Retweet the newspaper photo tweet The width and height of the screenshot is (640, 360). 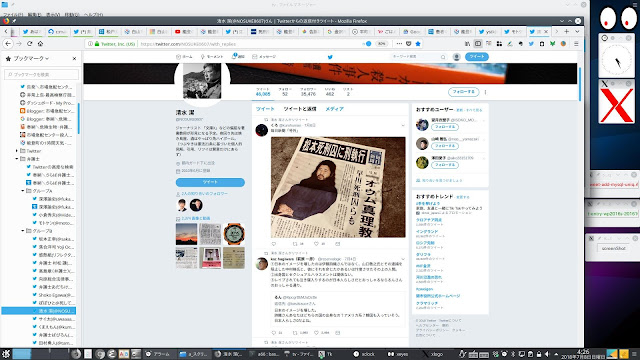tap(295, 244)
